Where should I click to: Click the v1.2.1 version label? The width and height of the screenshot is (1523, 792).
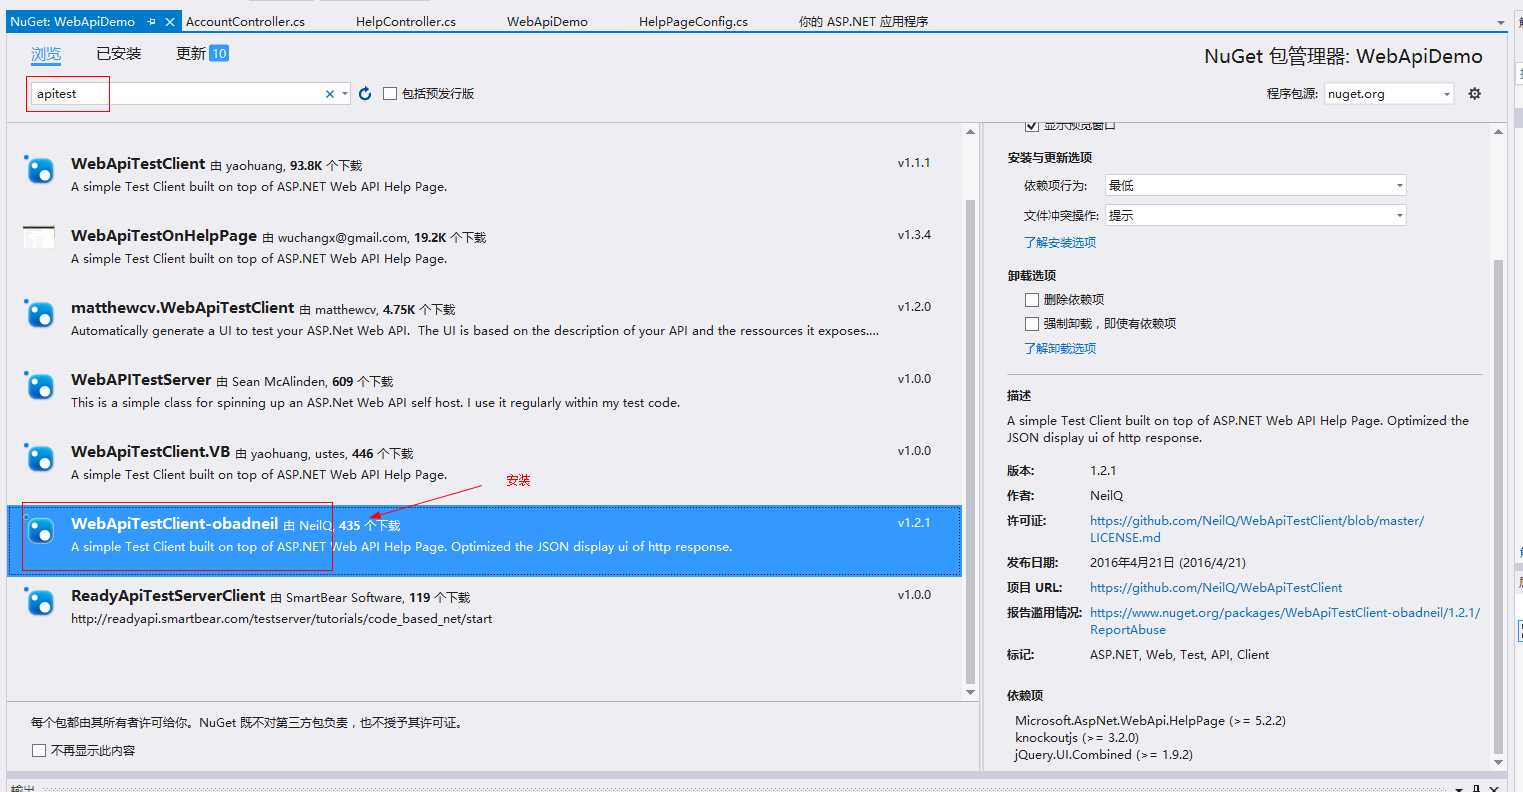914,523
